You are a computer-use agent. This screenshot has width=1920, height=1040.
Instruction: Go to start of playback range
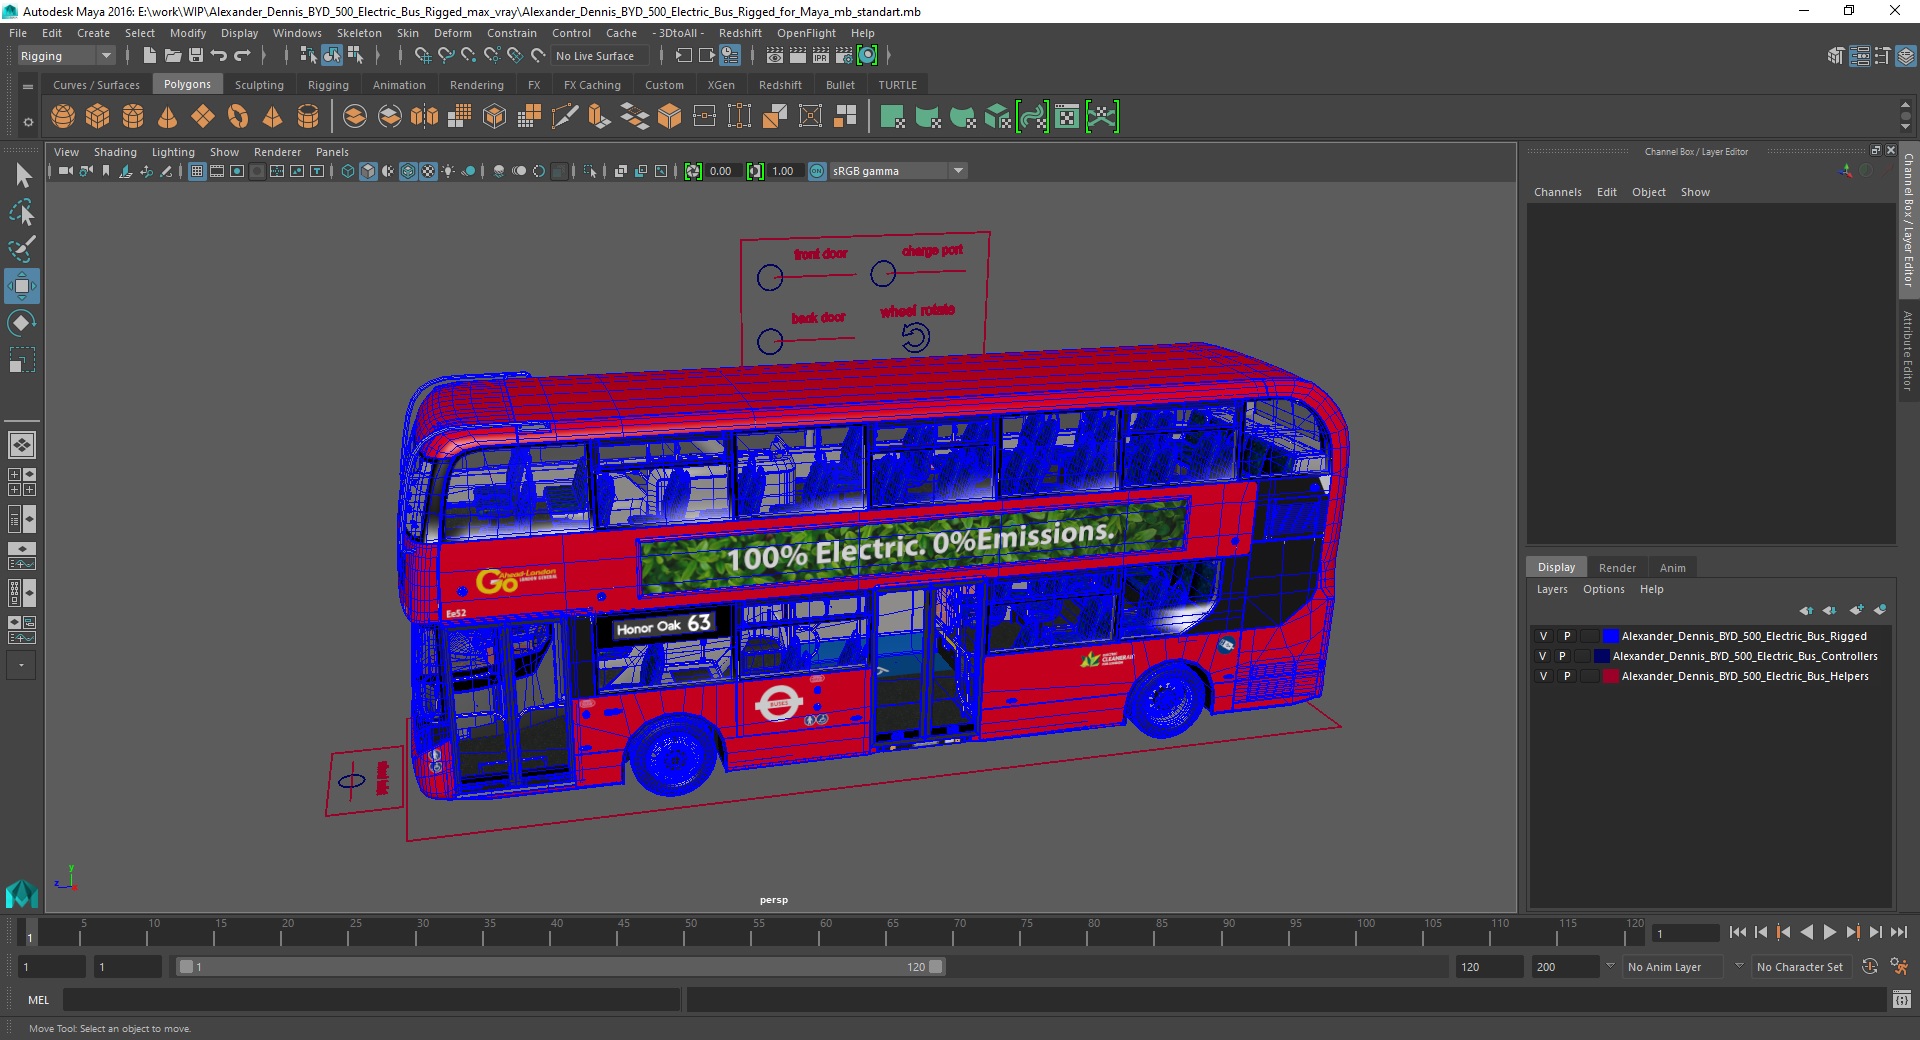pyautogui.click(x=1737, y=932)
